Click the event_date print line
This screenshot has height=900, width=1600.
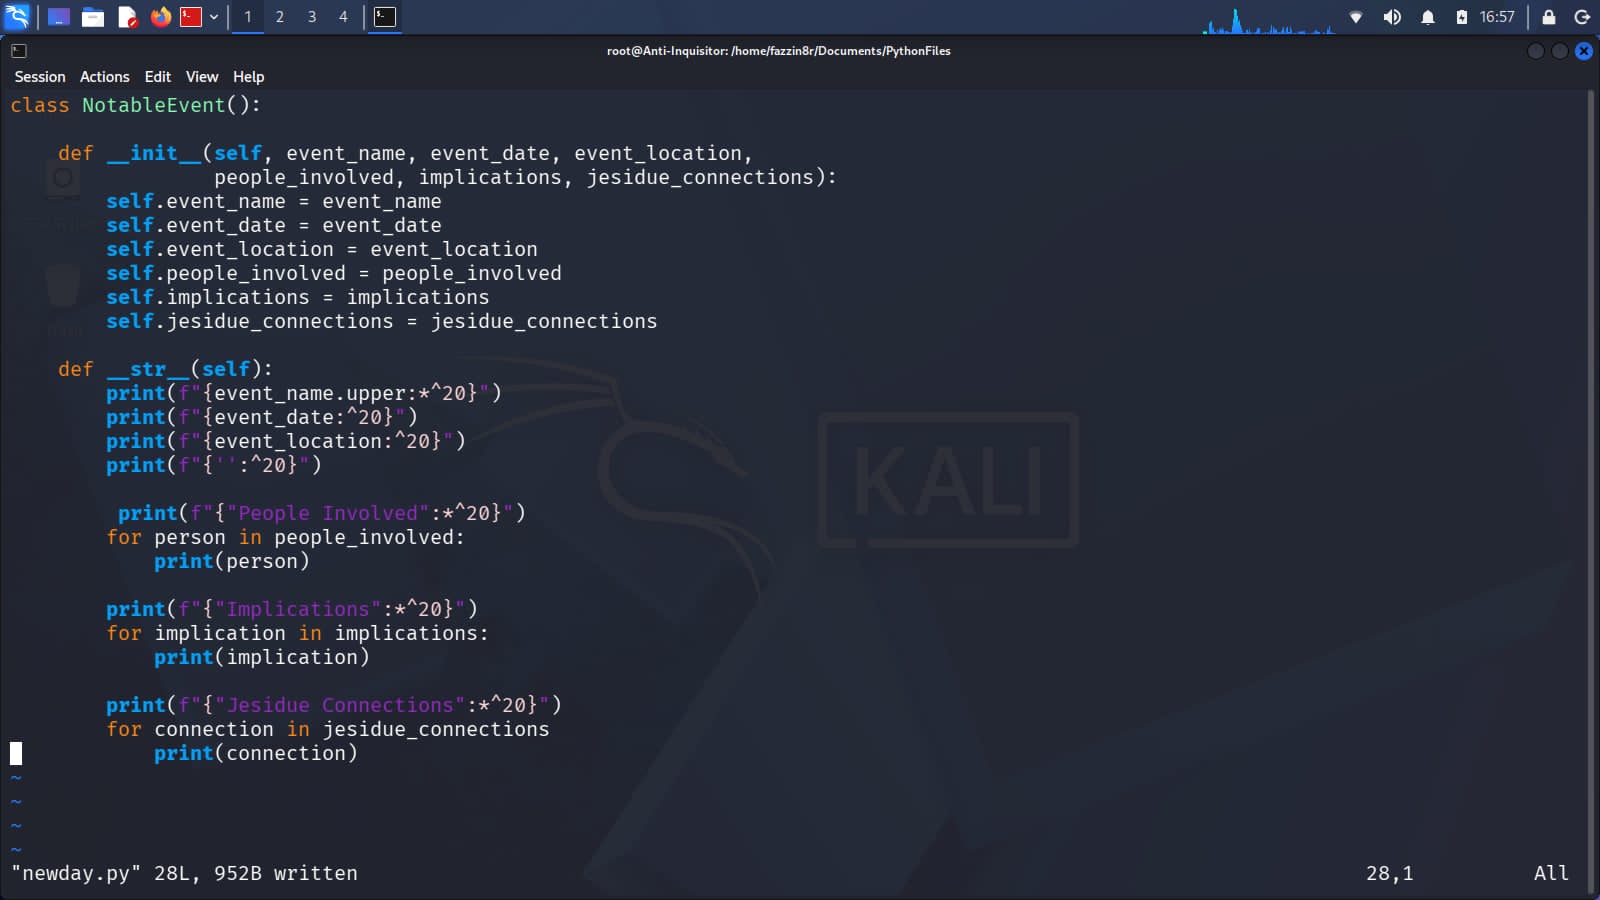pyautogui.click(x=262, y=417)
